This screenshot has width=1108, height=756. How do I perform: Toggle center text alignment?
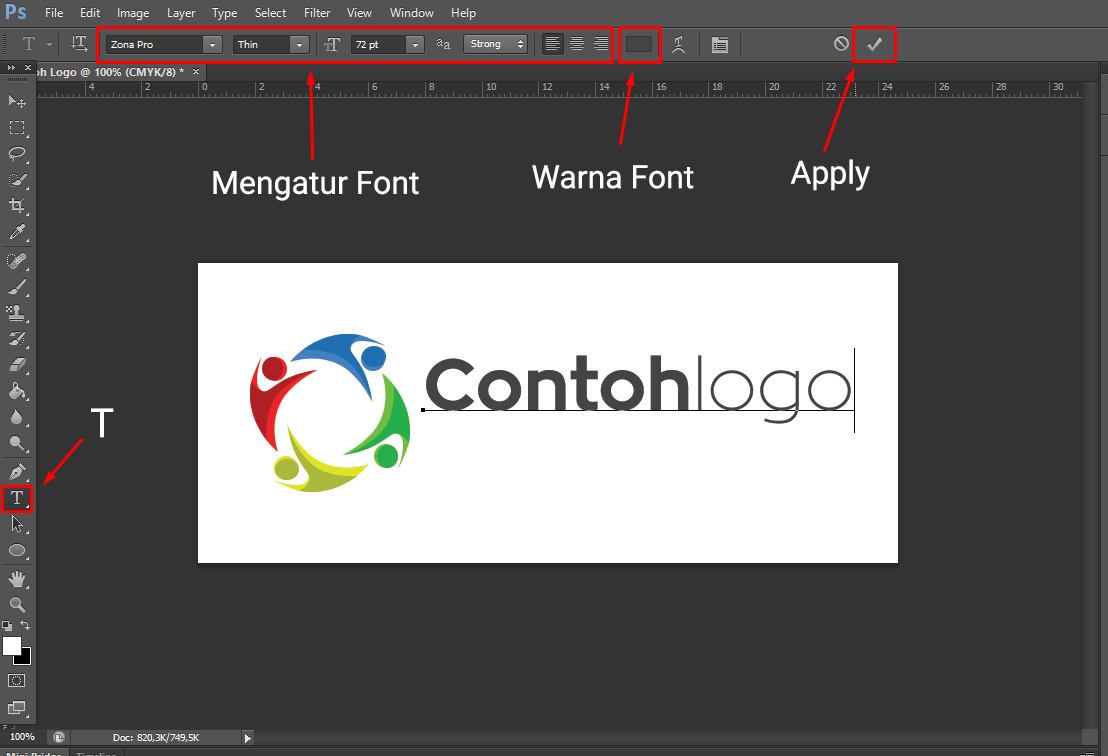coord(576,44)
